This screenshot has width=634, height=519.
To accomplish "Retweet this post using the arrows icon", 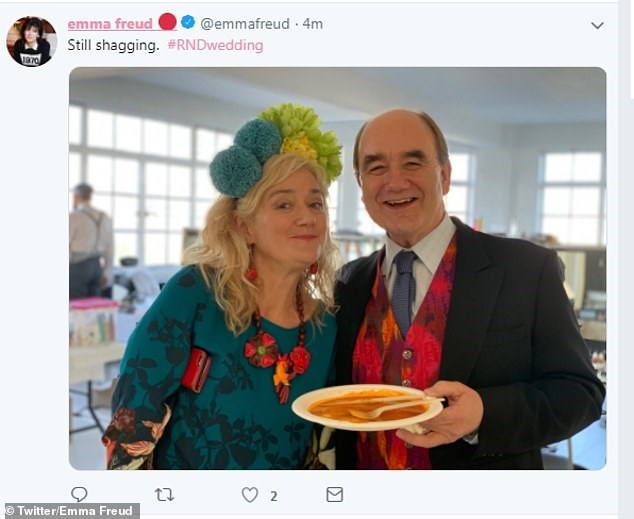I will 164,494.
